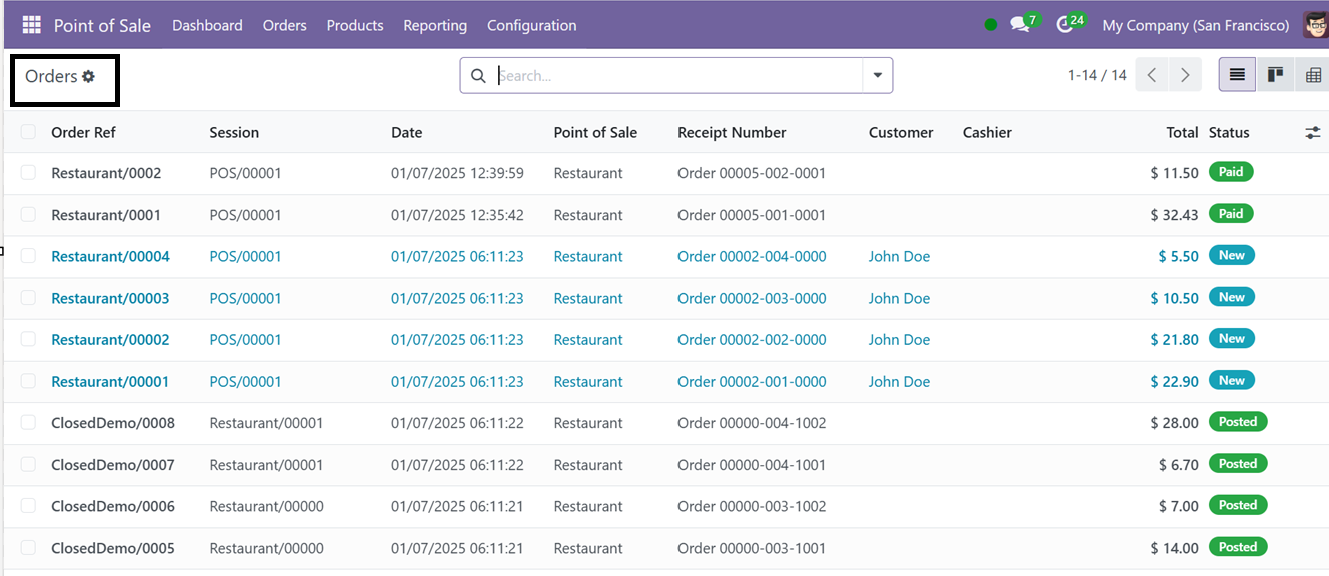Open order Restaurant/00001
This screenshot has height=576, width=1329.
pyautogui.click(x=110, y=381)
